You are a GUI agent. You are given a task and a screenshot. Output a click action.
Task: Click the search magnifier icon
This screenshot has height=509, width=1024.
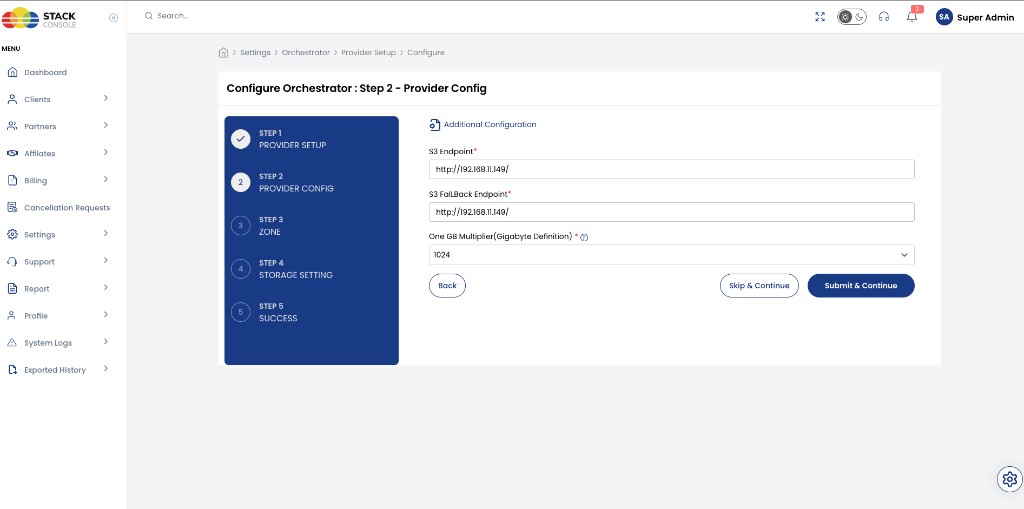click(x=149, y=16)
